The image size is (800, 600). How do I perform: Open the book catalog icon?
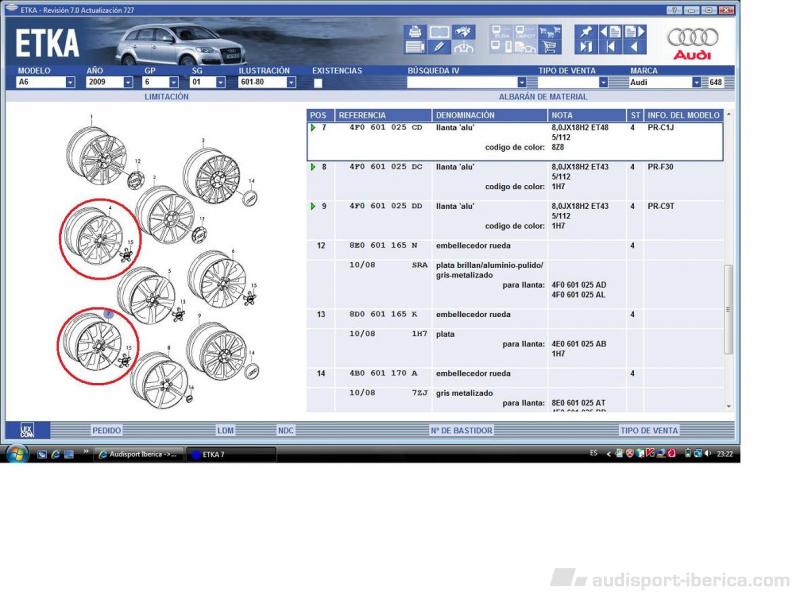coord(439,32)
